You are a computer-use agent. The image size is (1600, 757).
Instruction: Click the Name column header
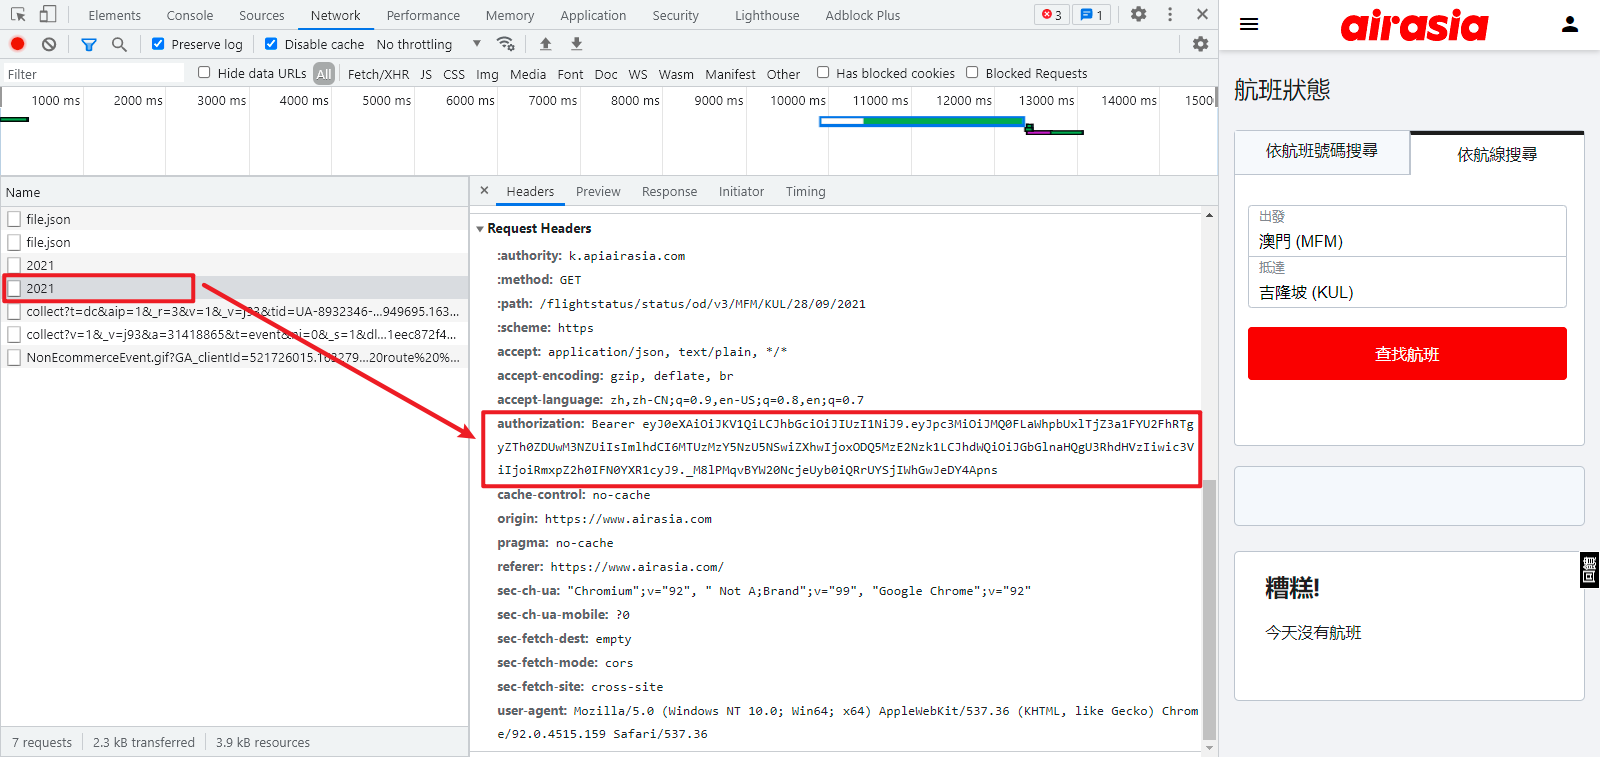[234, 192]
